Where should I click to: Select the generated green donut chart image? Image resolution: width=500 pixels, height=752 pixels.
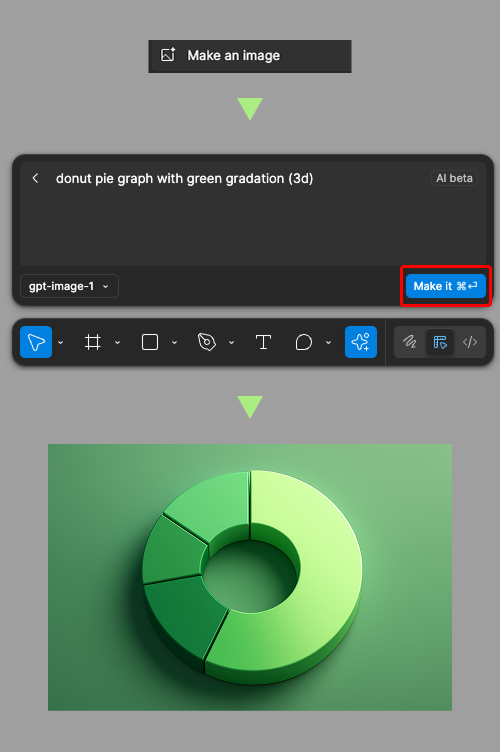[x=250, y=577]
